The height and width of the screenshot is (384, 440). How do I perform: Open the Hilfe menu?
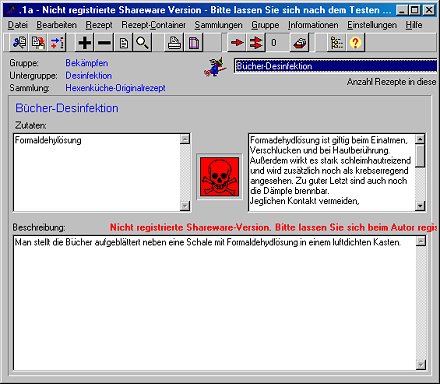pyautogui.click(x=414, y=25)
